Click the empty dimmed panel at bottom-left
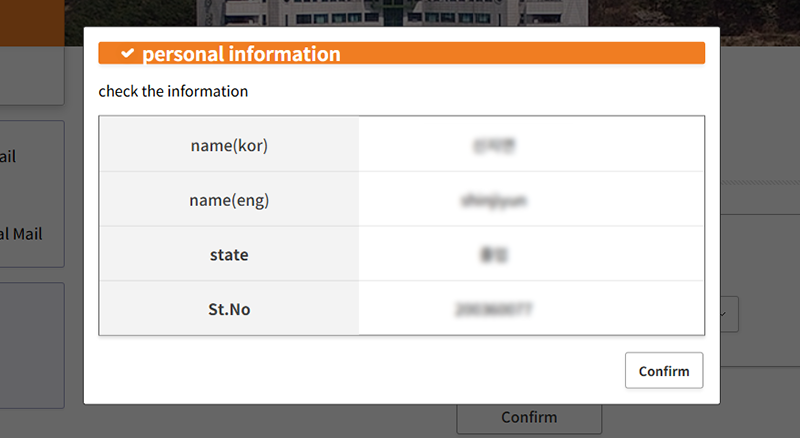 tap(34, 345)
